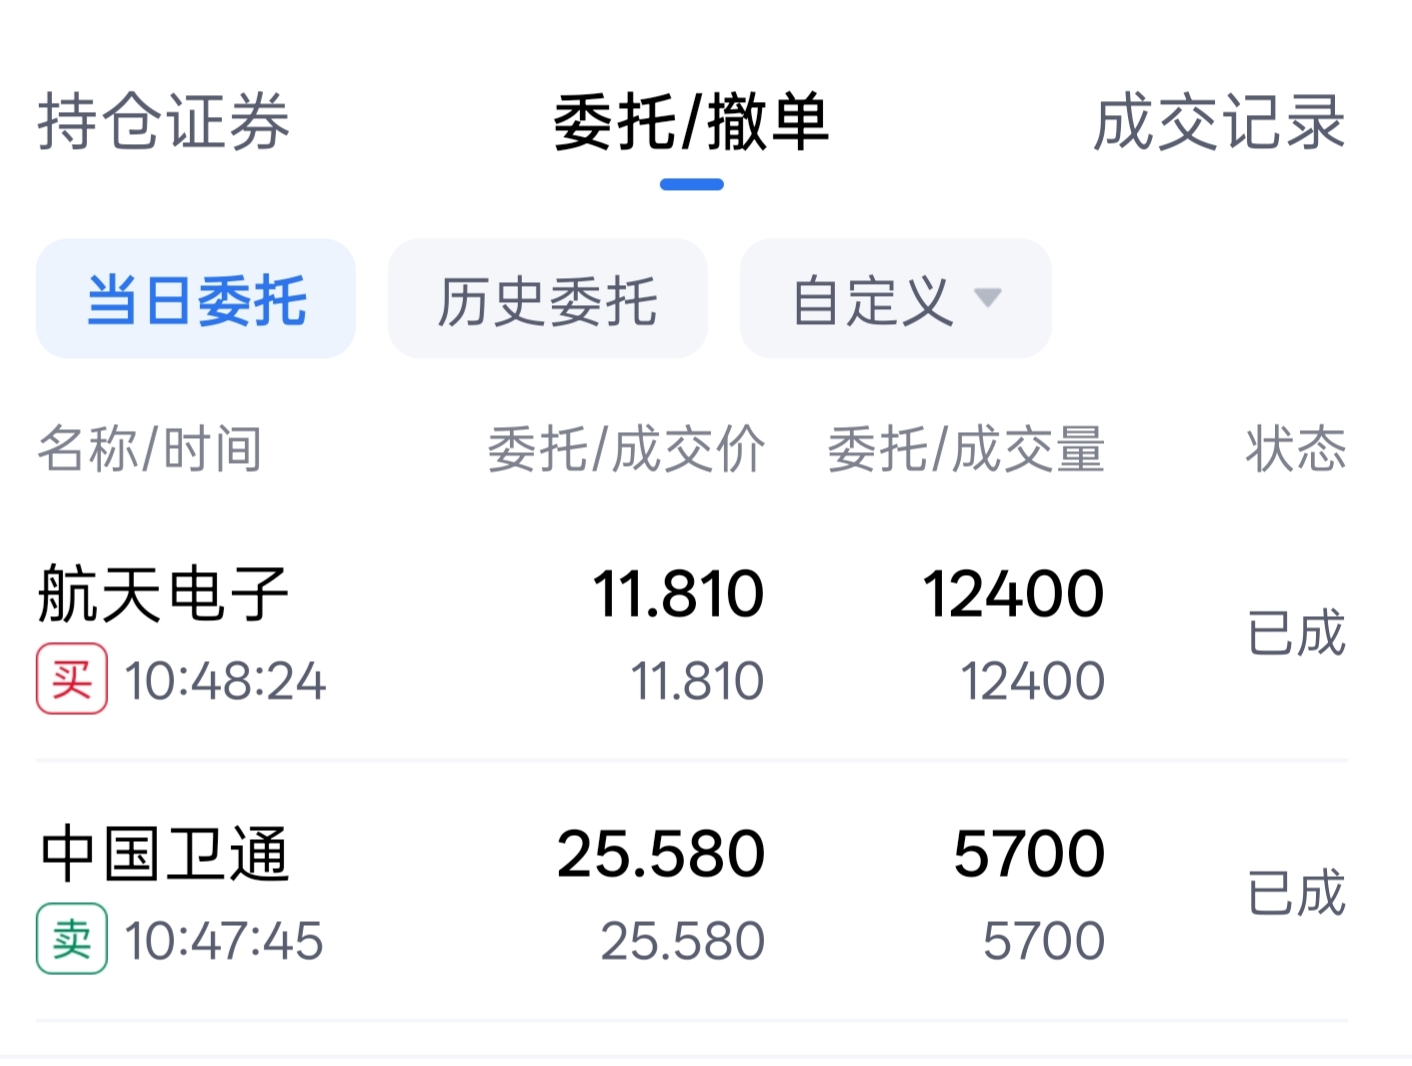The height and width of the screenshot is (1066, 1412).
Task: Open the 成交记录 tab
Action: point(1220,122)
